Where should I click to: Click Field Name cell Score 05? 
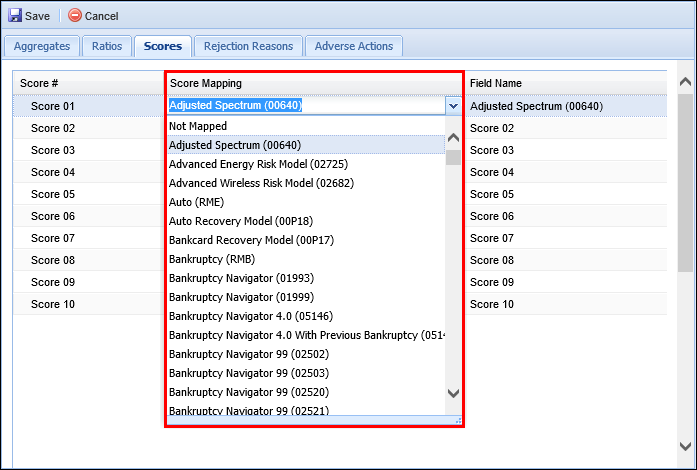(x=565, y=194)
